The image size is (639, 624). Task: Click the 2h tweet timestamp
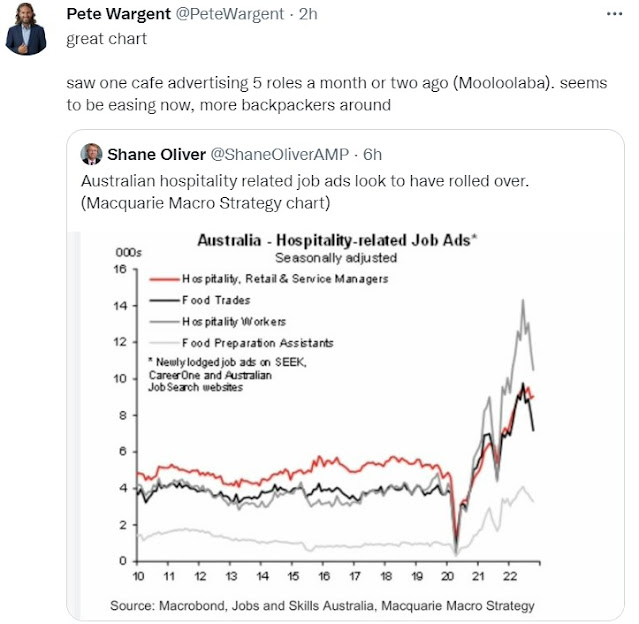pos(308,14)
